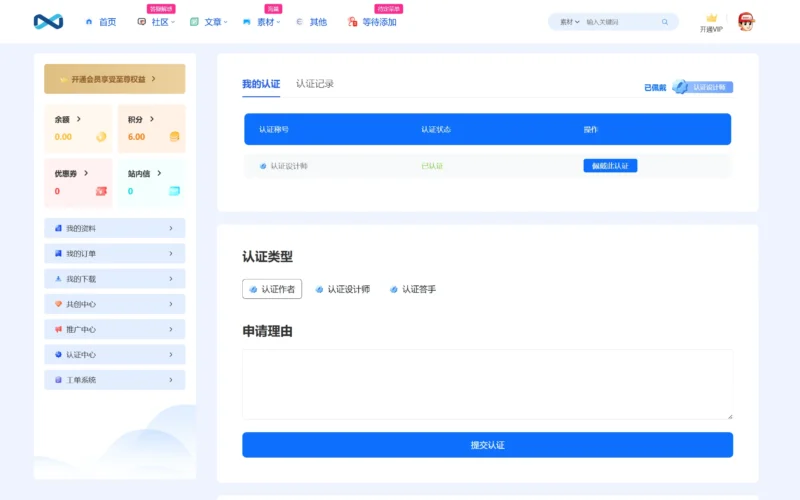Expand the 文章 navigation dropdown

(212, 22)
